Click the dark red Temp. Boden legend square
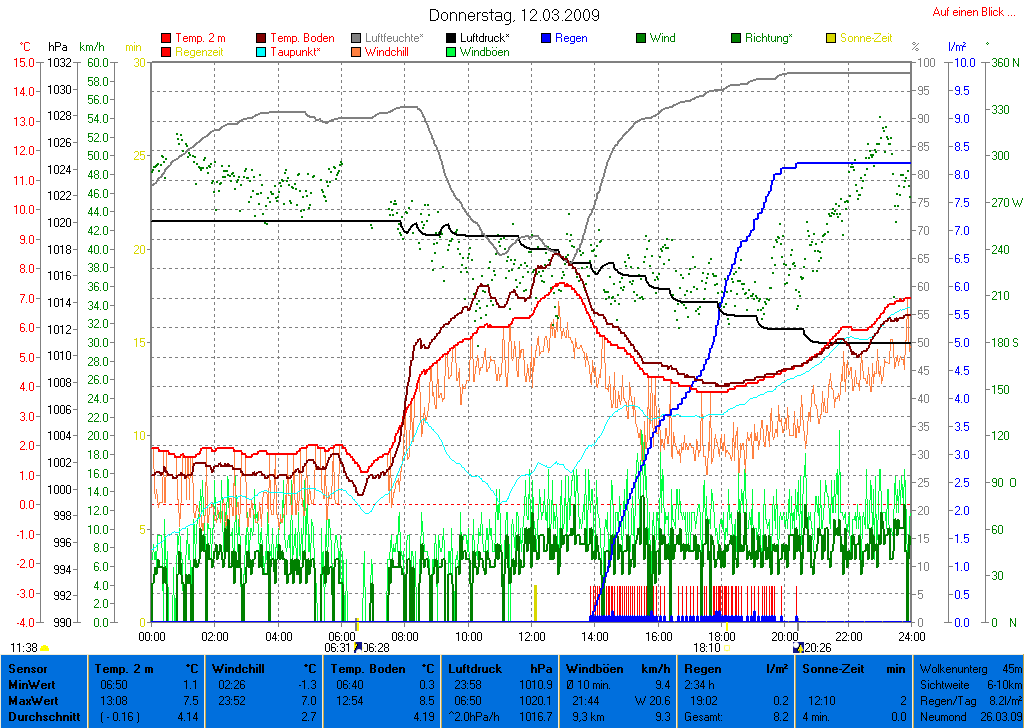This screenshot has width=1024, height=728. click(x=262, y=39)
